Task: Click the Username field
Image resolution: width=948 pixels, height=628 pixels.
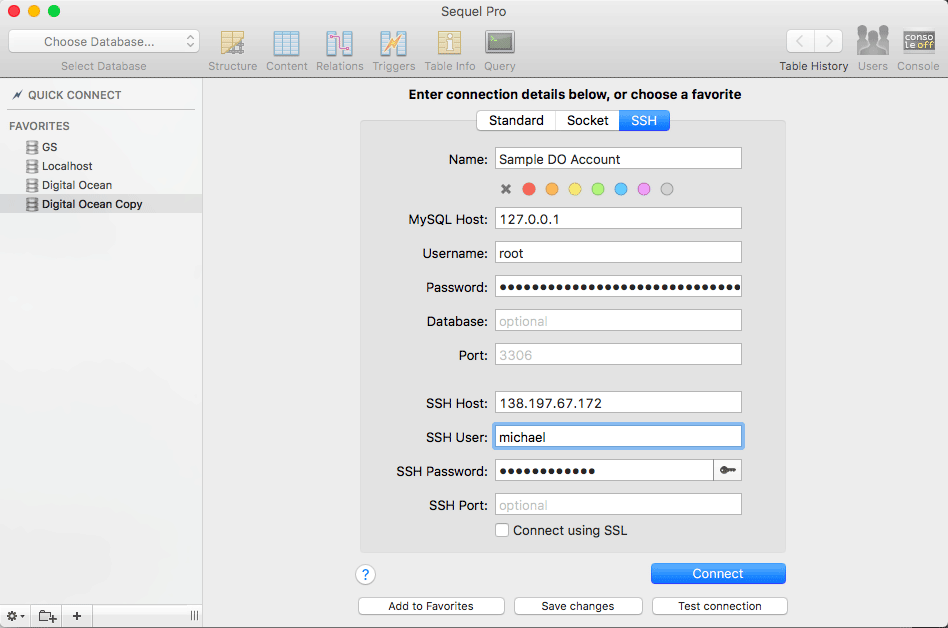Action: [x=618, y=253]
